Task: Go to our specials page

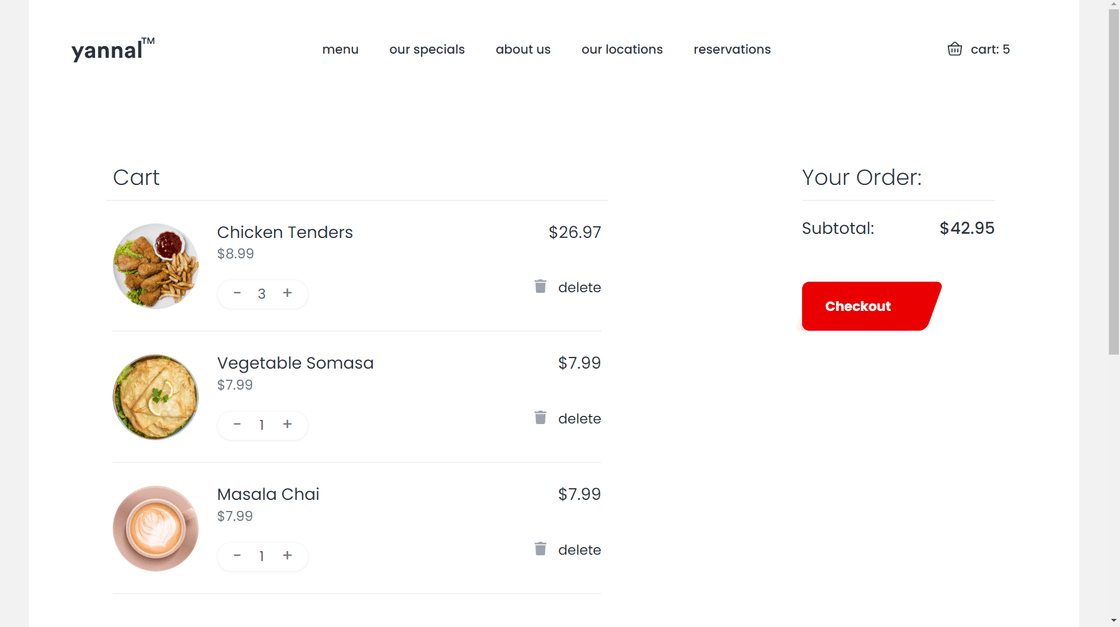Action: [x=427, y=49]
